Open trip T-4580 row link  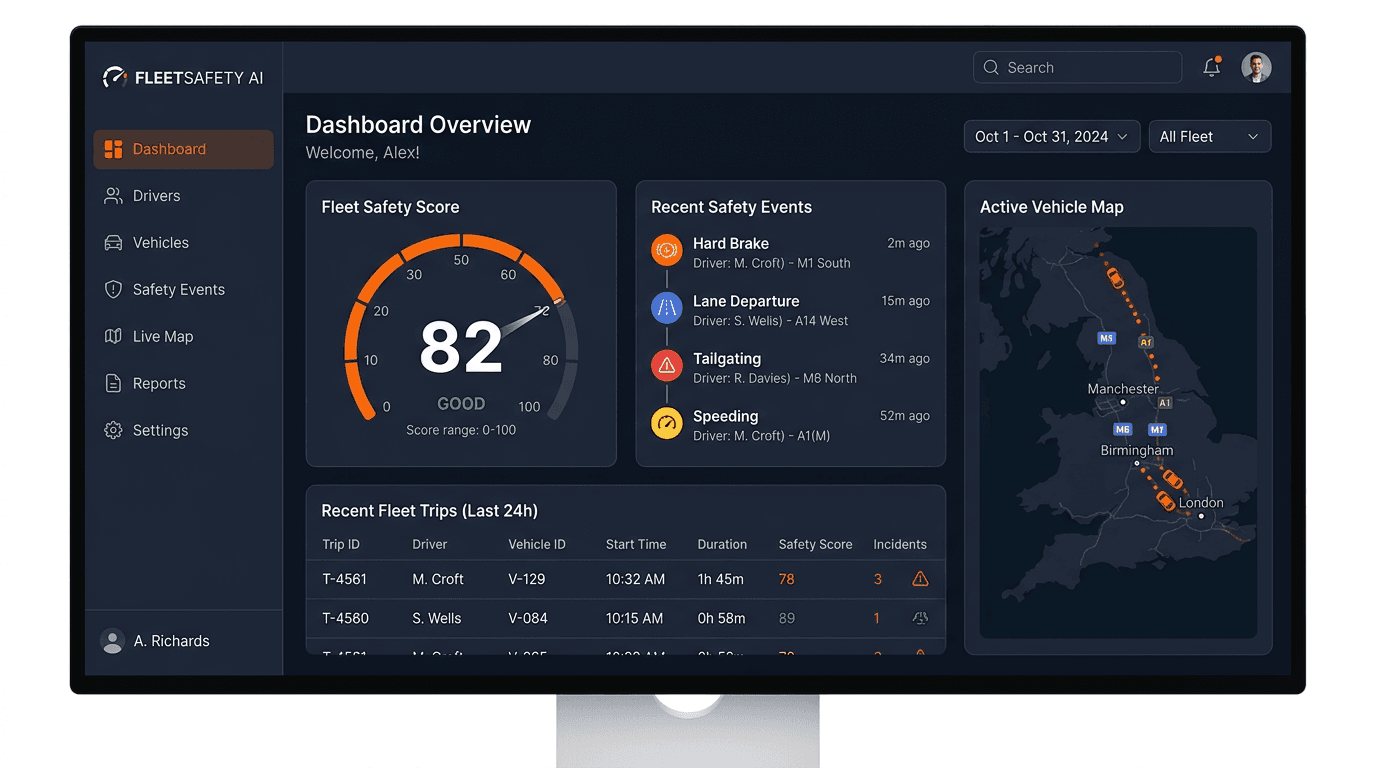coord(345,618)
